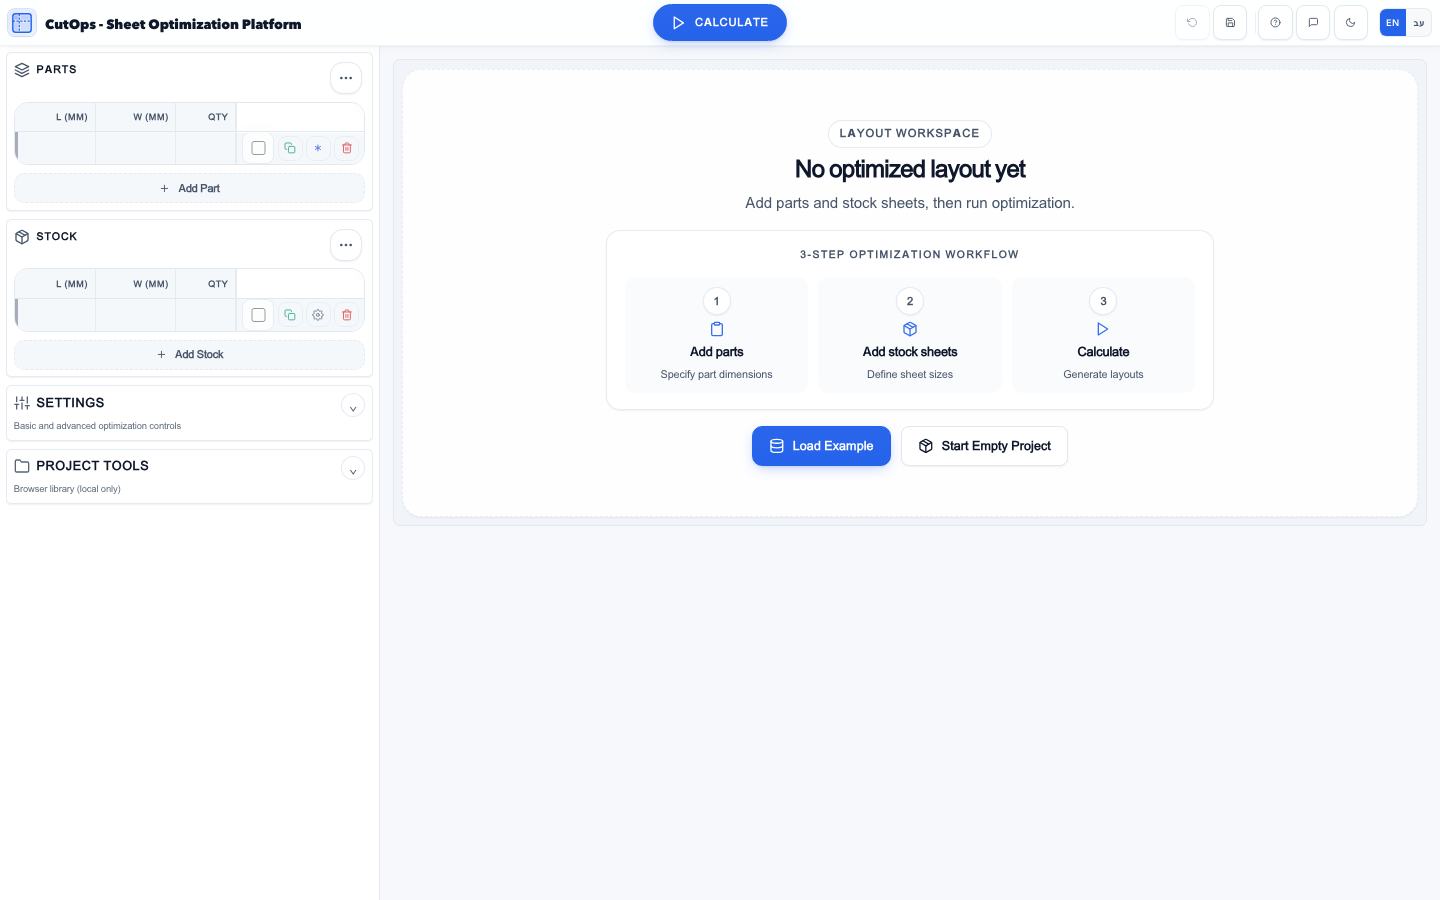This screenshot has height=900, width=1440.
Task: Click the L (MM) input in Parts table
Action: pos(55,147)
